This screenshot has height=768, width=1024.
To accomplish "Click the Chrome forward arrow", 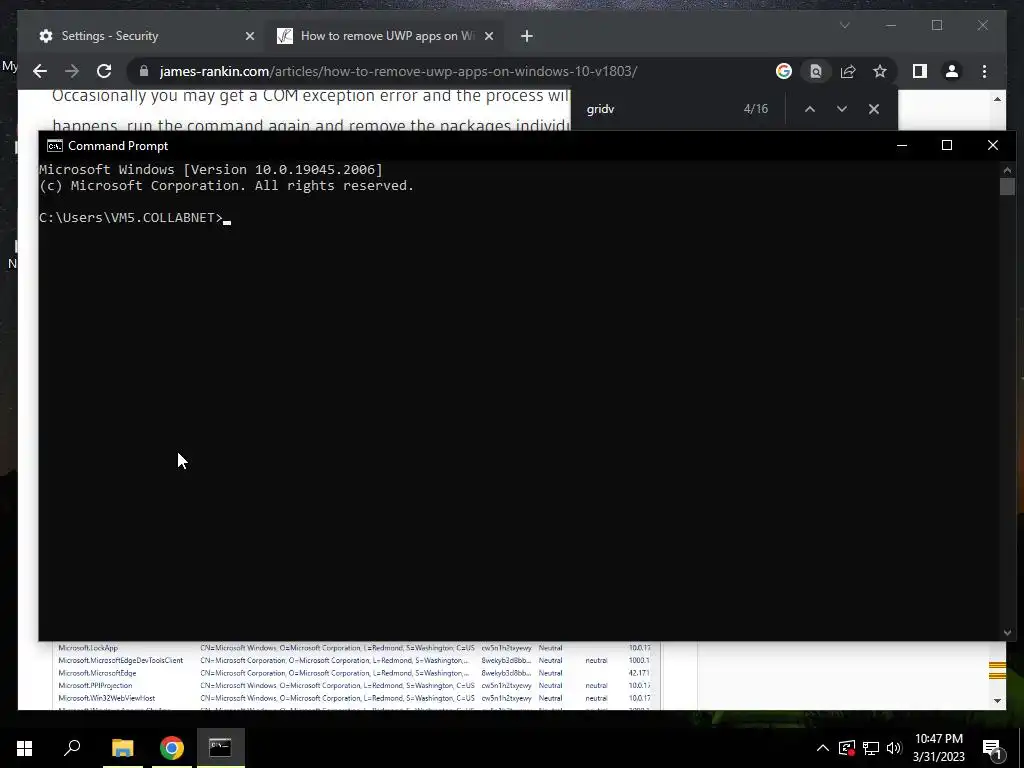I will pos(72,71).
